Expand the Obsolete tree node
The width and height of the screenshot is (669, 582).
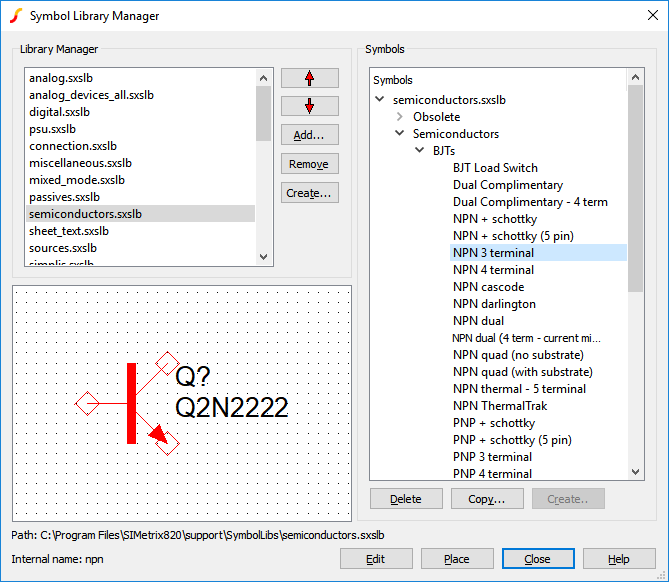(x=400, y=117)
